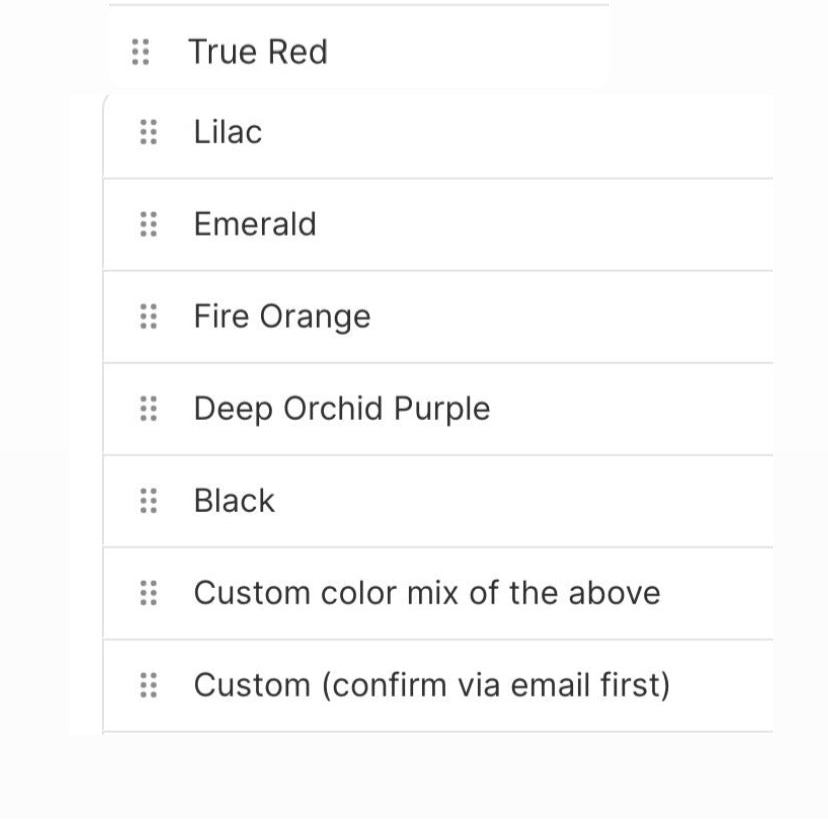Choose the Lilac color option

tap(228, 132)
